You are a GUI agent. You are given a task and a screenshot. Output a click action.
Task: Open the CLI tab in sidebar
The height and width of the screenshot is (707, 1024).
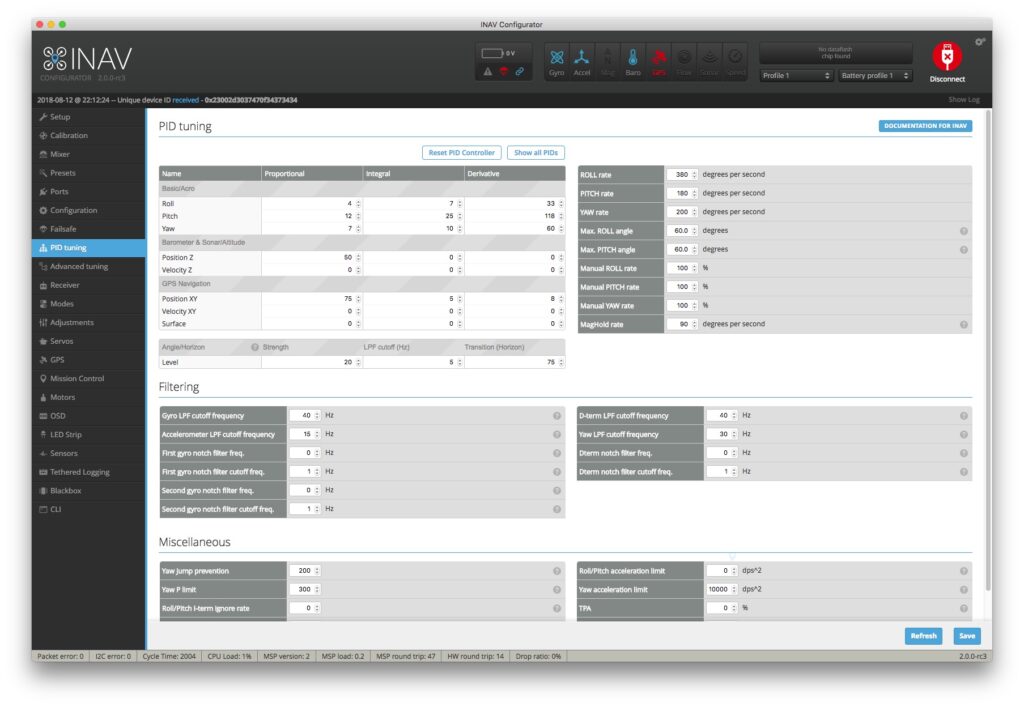pos(57,509)
